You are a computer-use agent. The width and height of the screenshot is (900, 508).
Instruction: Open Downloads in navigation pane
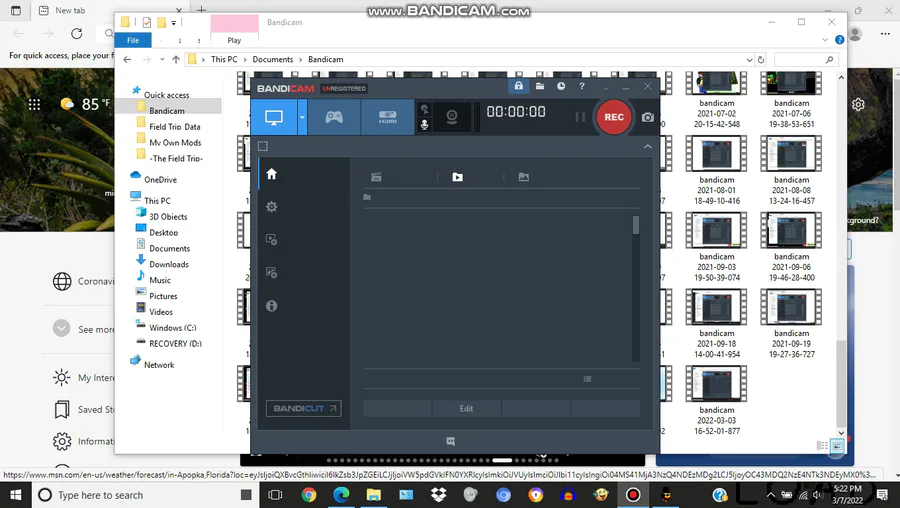click(169, 265)
